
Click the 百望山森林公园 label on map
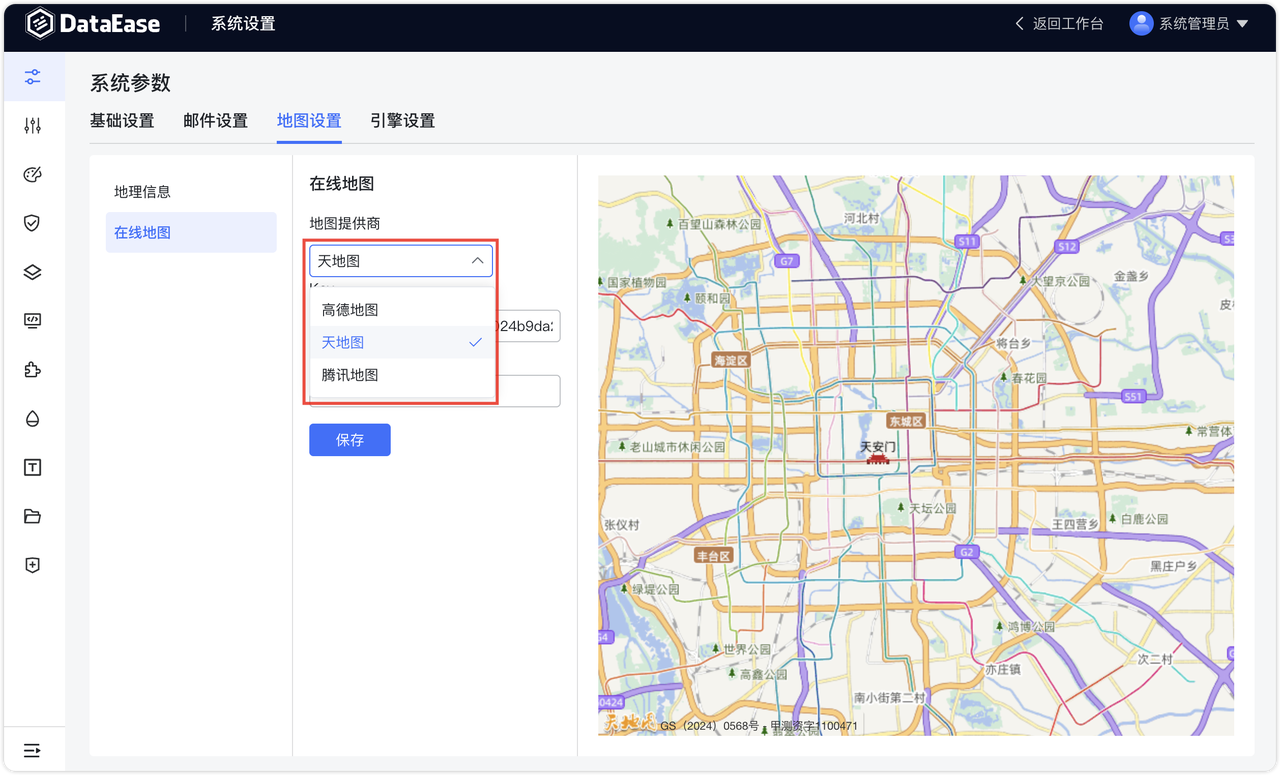[x=720, y=224]
